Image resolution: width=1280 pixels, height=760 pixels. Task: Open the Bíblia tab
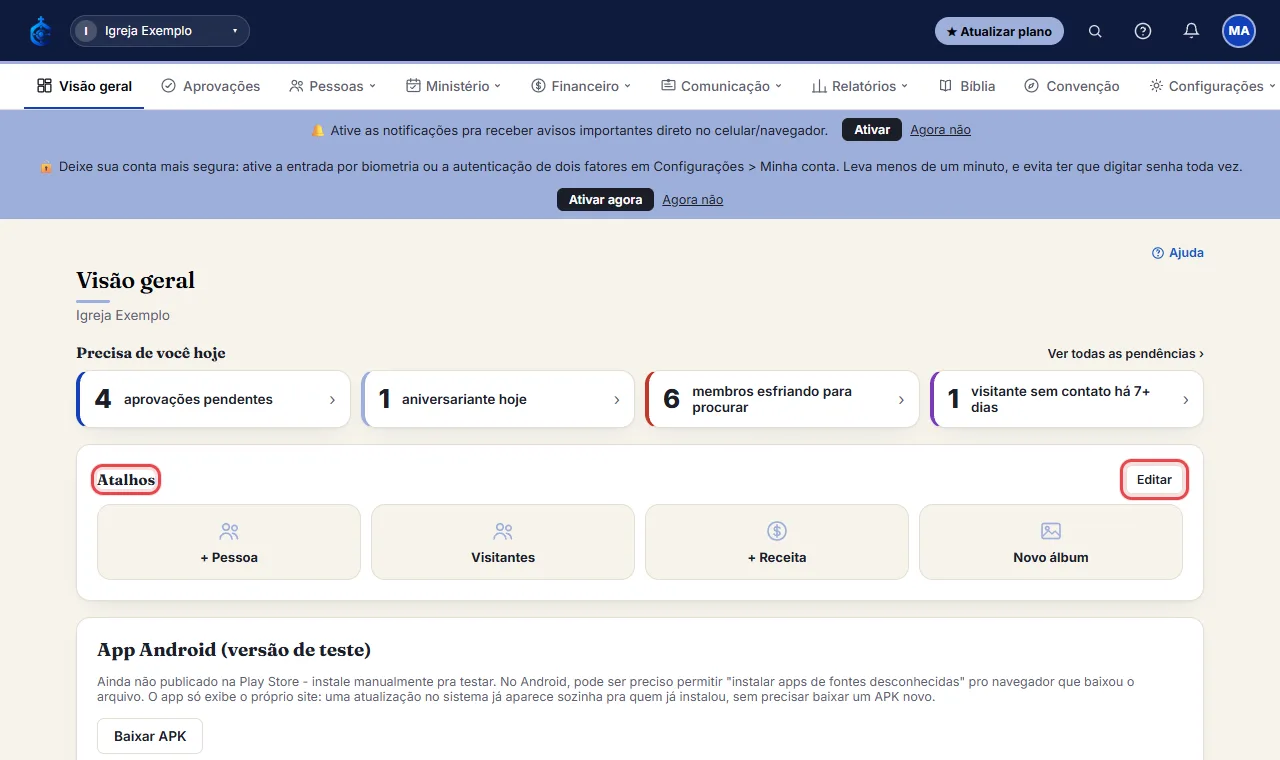[x=967, y=86]
